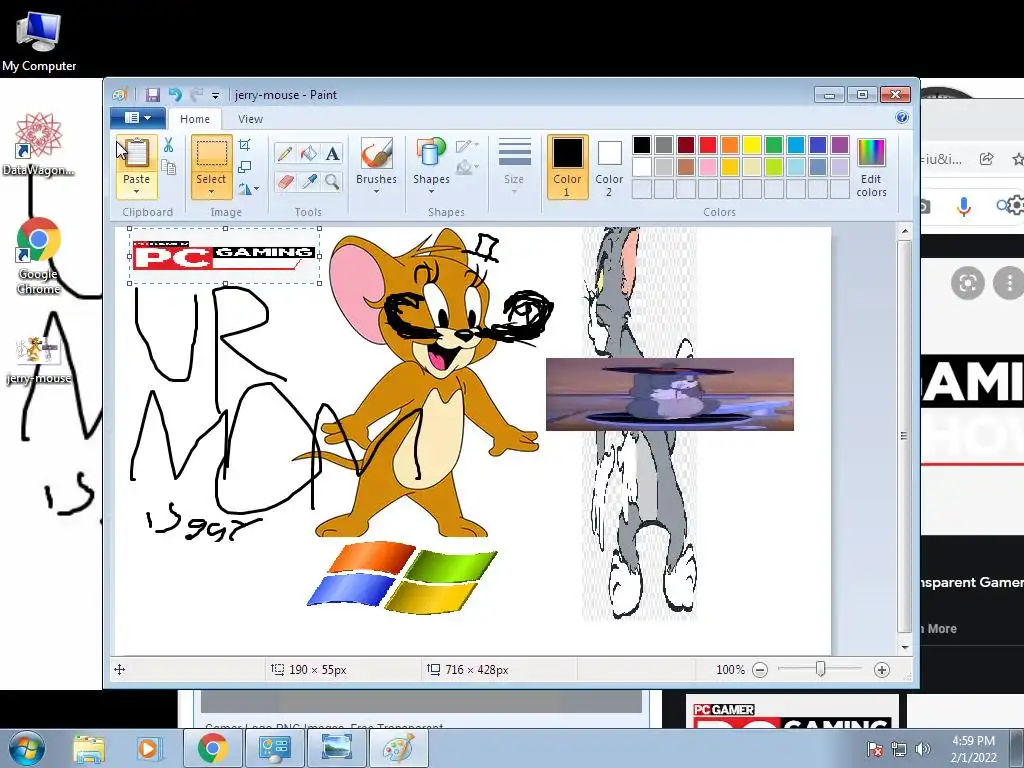Screen dimensions: 1024x768
Task: Pick the yellow color swatch
Action: point(752,144)
